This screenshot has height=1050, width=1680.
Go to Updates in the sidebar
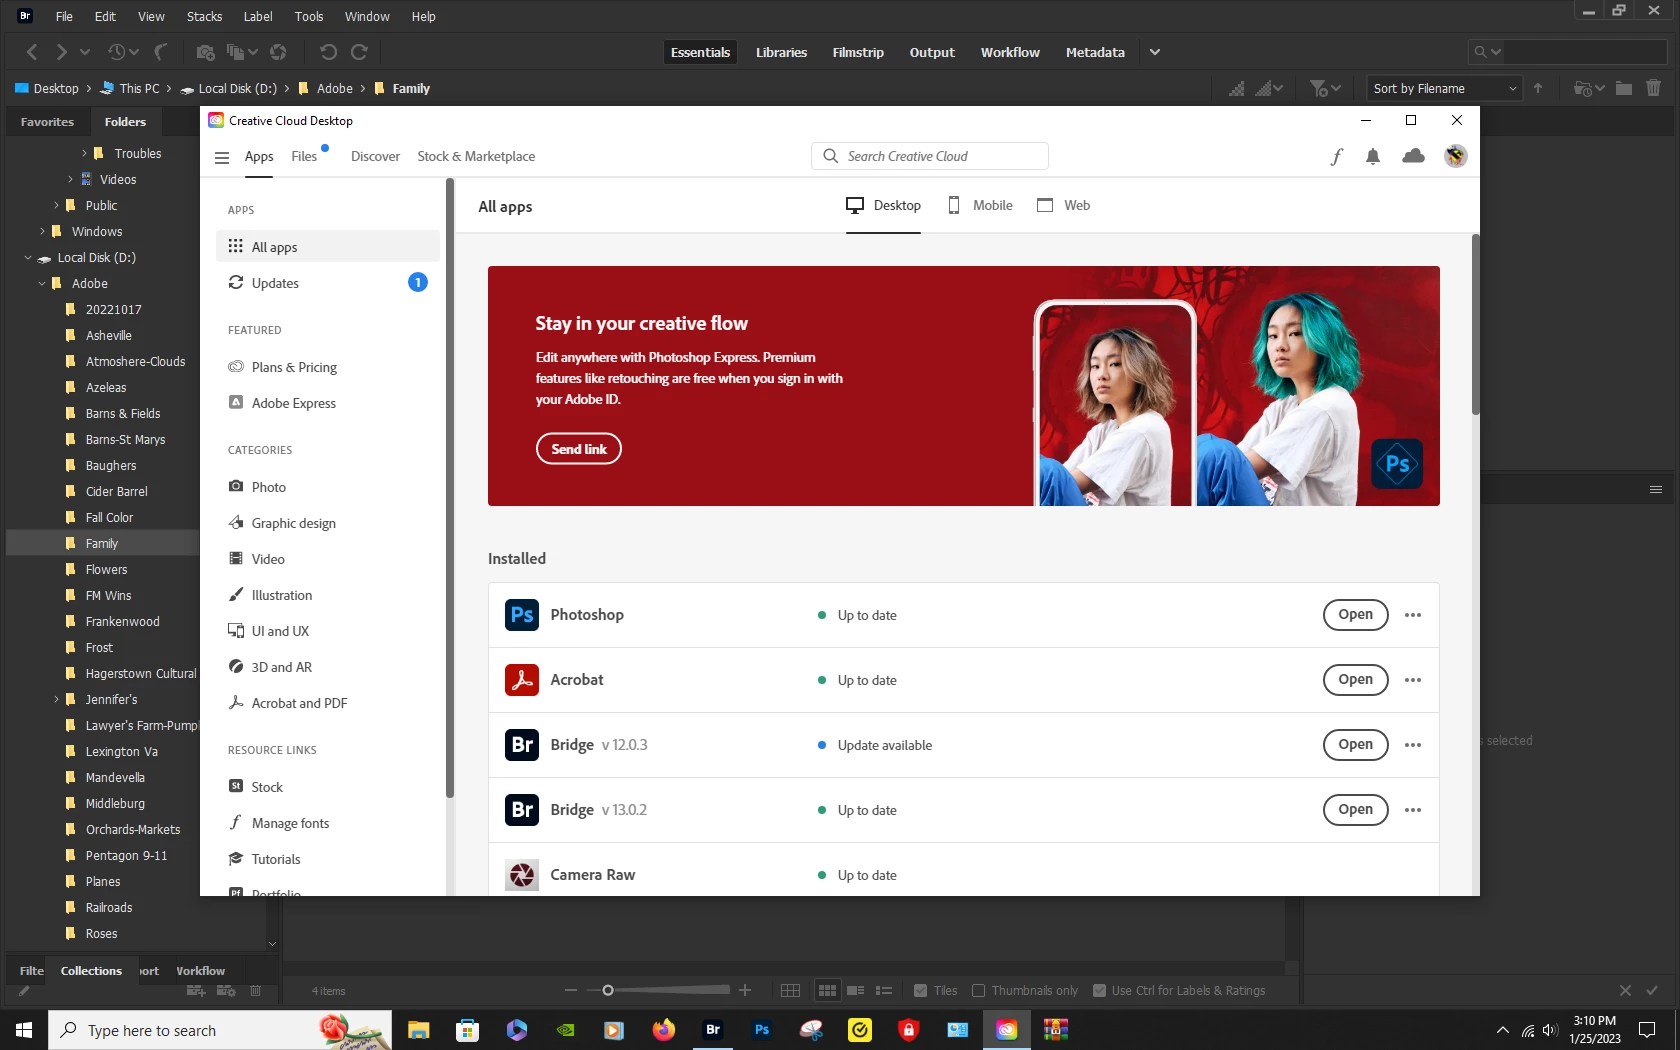[328, 283]
